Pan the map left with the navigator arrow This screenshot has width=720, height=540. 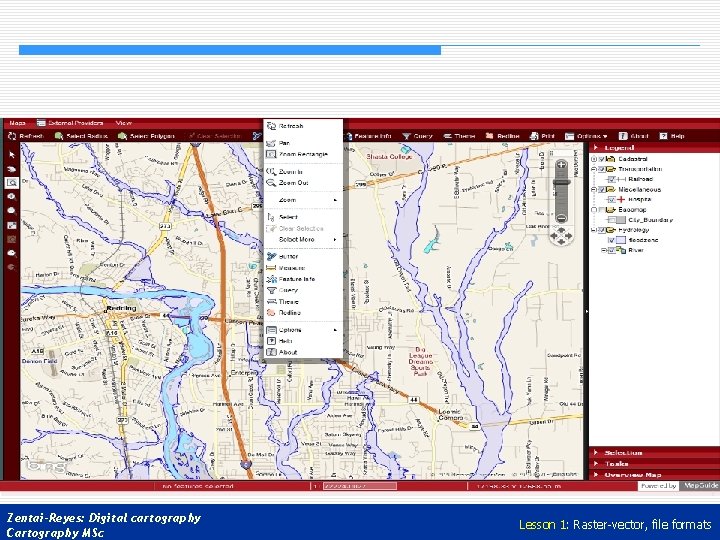coord(554,236)
